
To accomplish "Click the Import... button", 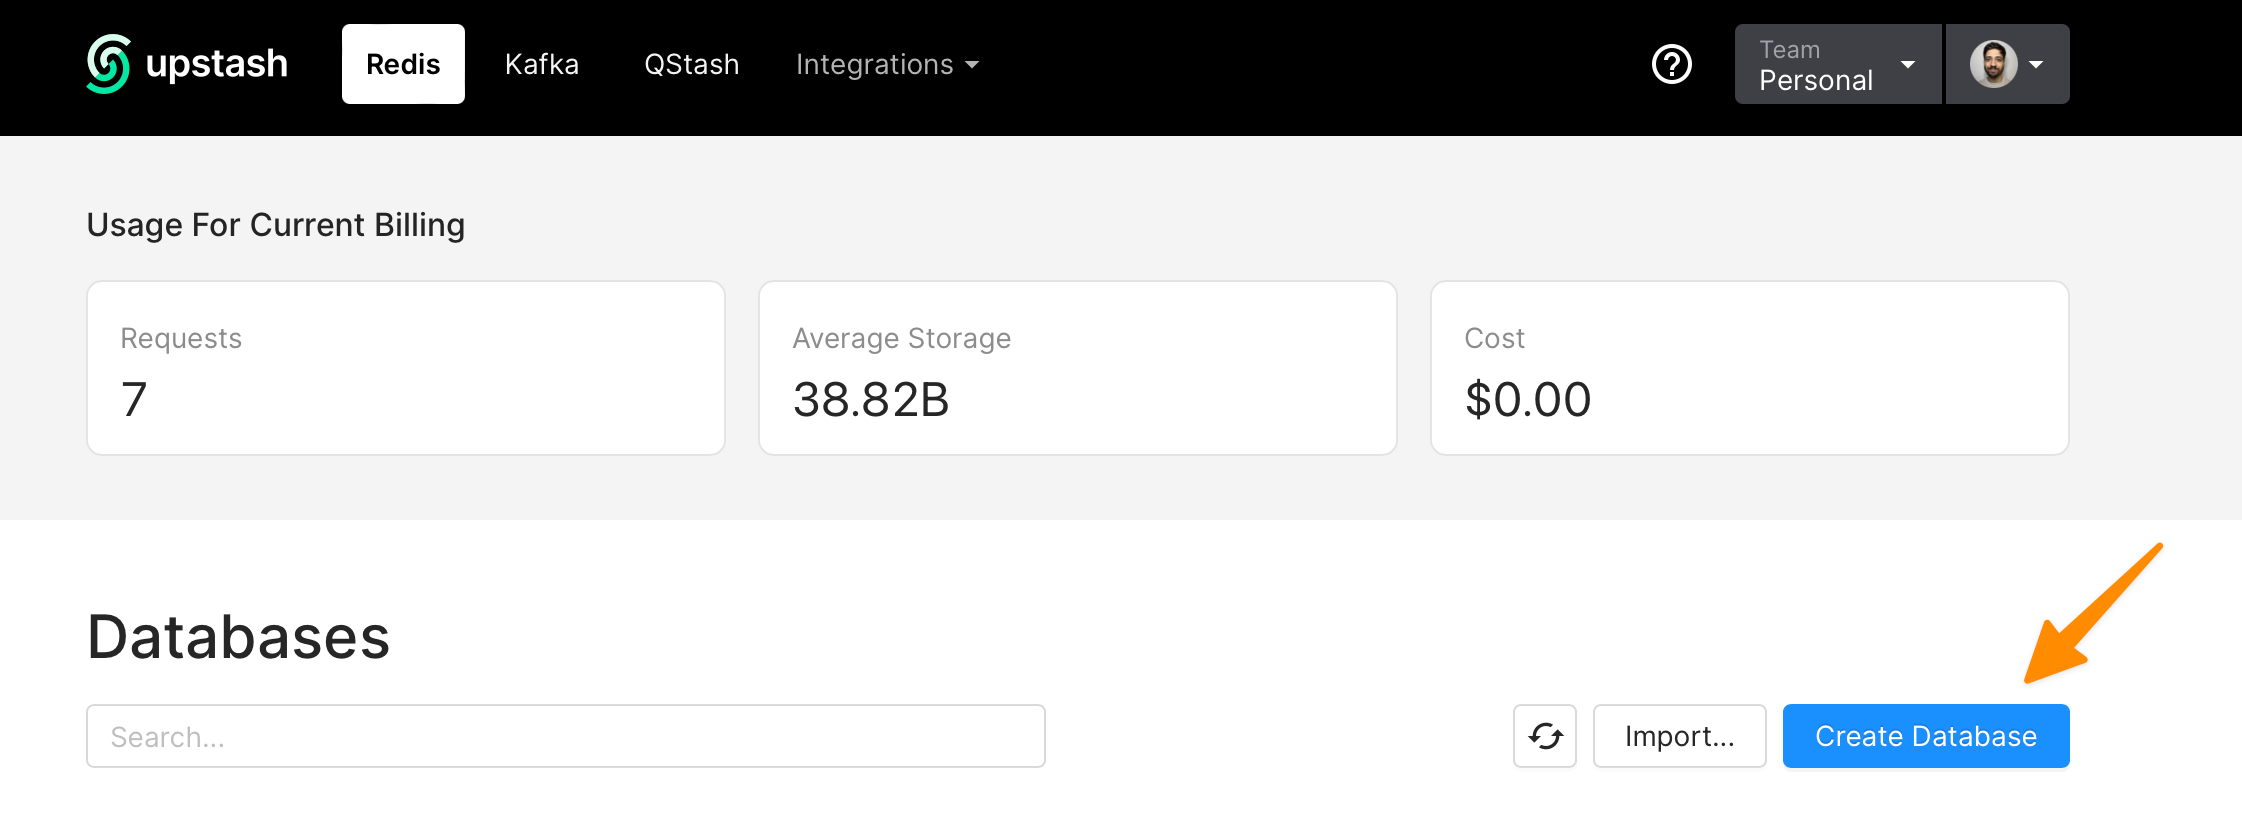I will (x=1680, y=736).
